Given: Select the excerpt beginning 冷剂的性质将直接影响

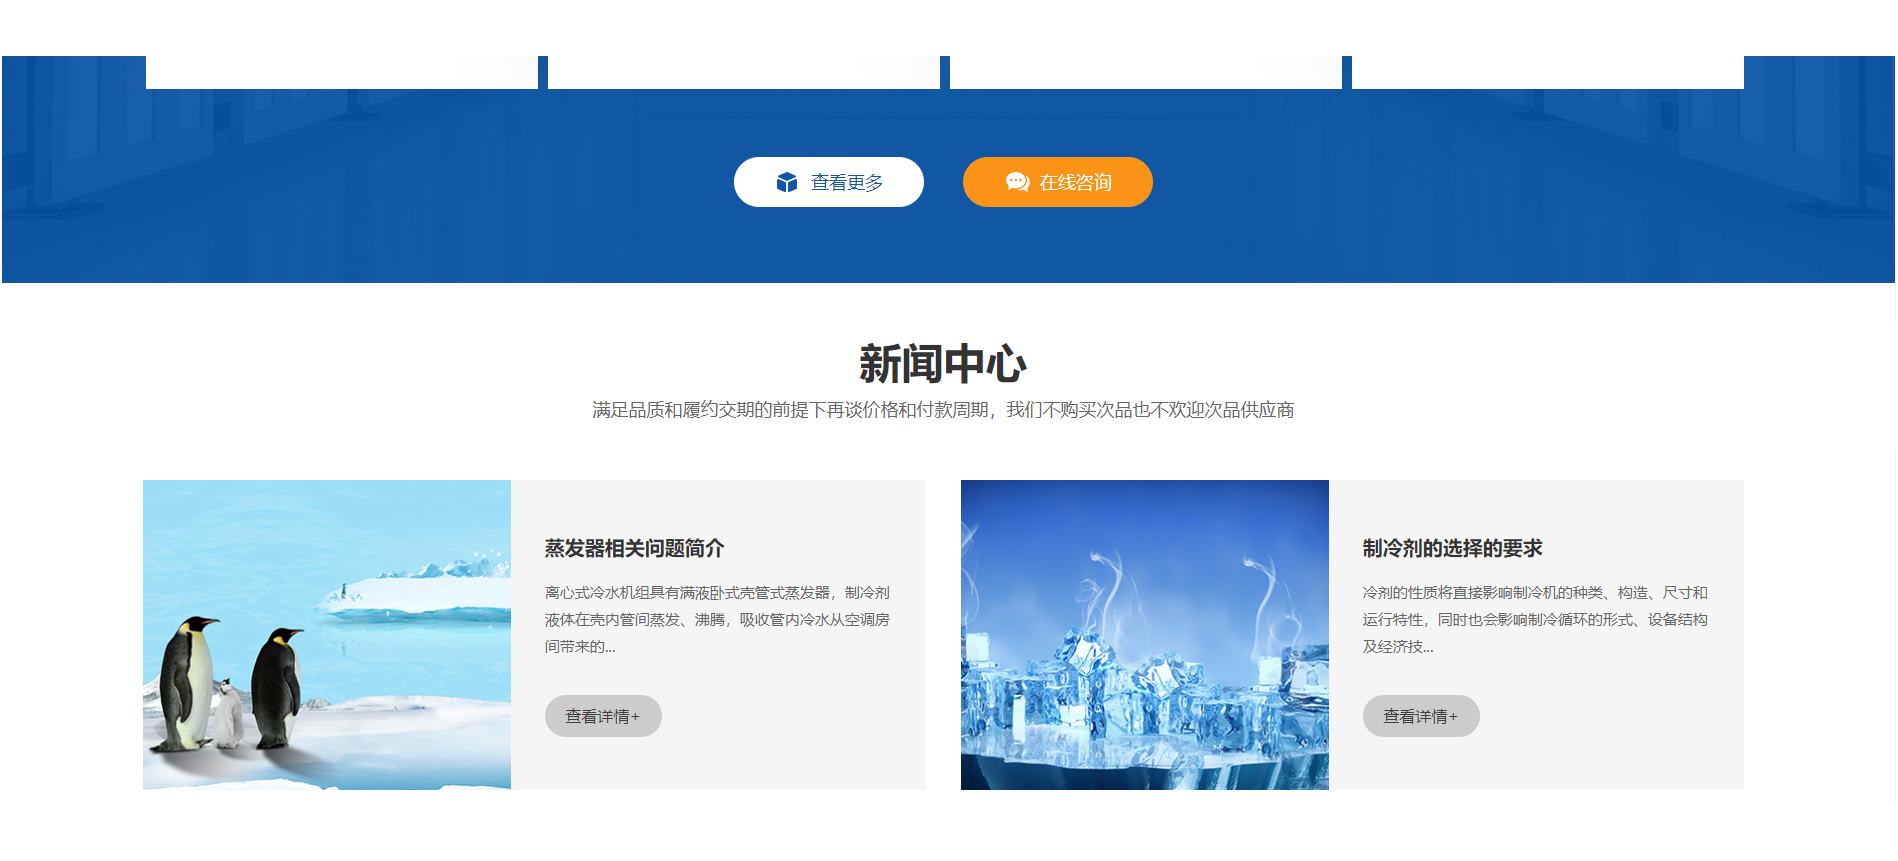Looking at the screenshot, I should click(1534, 620).
